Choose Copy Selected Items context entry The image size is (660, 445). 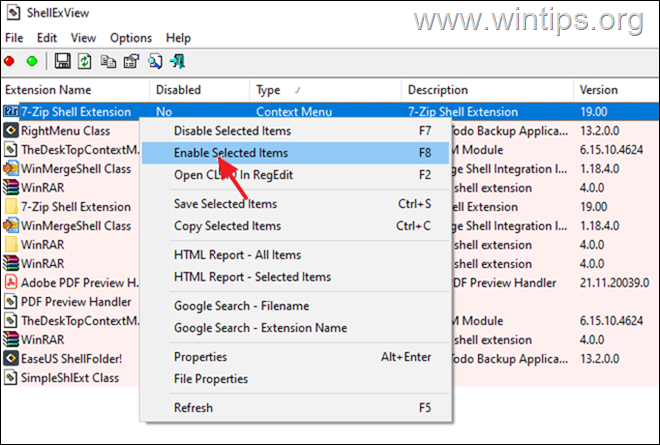tap(295, 226)
